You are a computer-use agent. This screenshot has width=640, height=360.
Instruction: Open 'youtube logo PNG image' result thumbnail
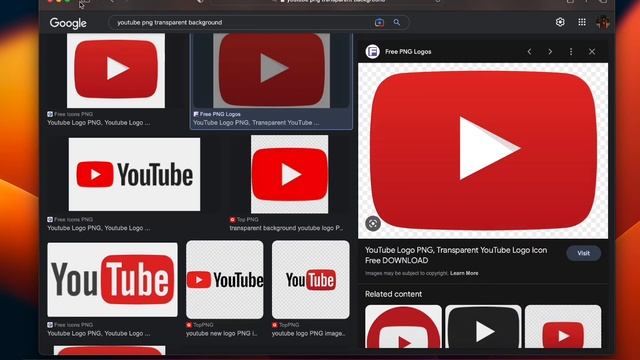click(311, 280)
